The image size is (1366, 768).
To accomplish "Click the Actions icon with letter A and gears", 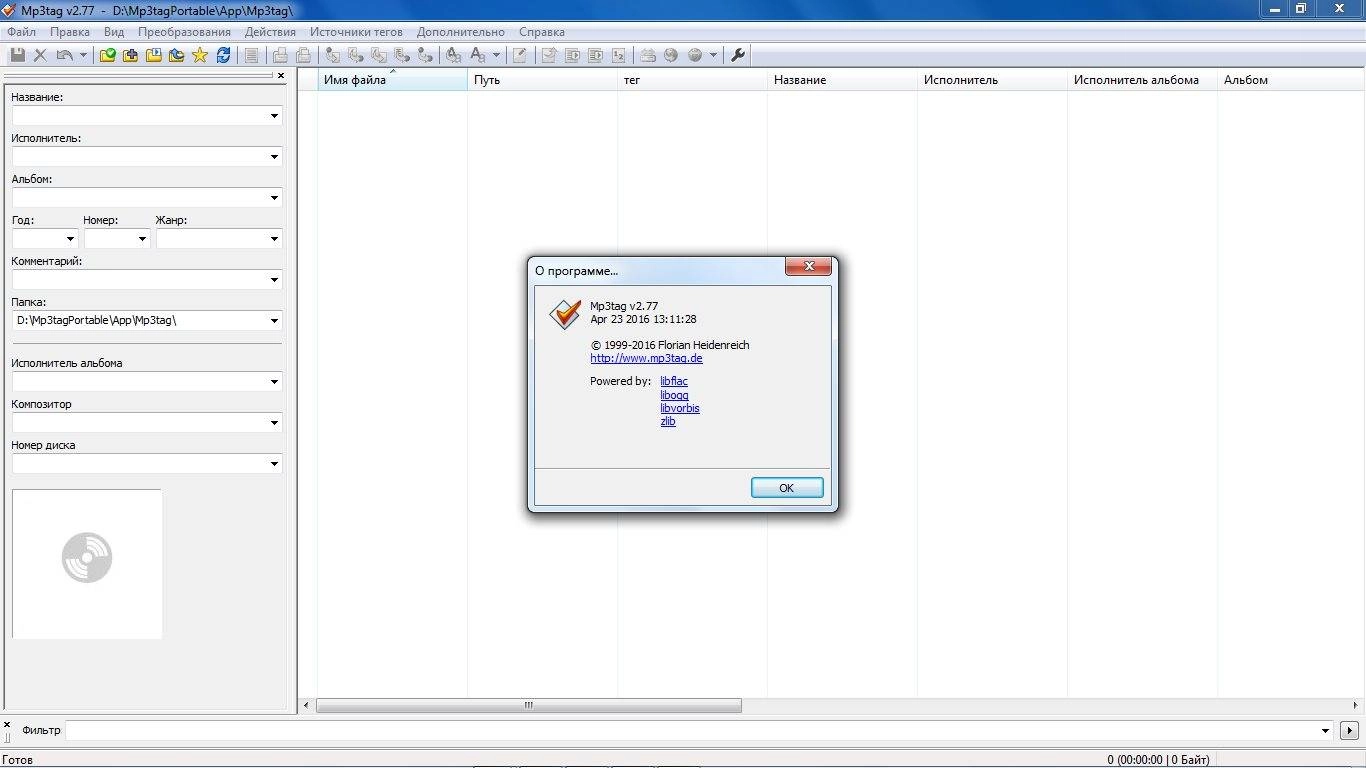I will (454, 55).
